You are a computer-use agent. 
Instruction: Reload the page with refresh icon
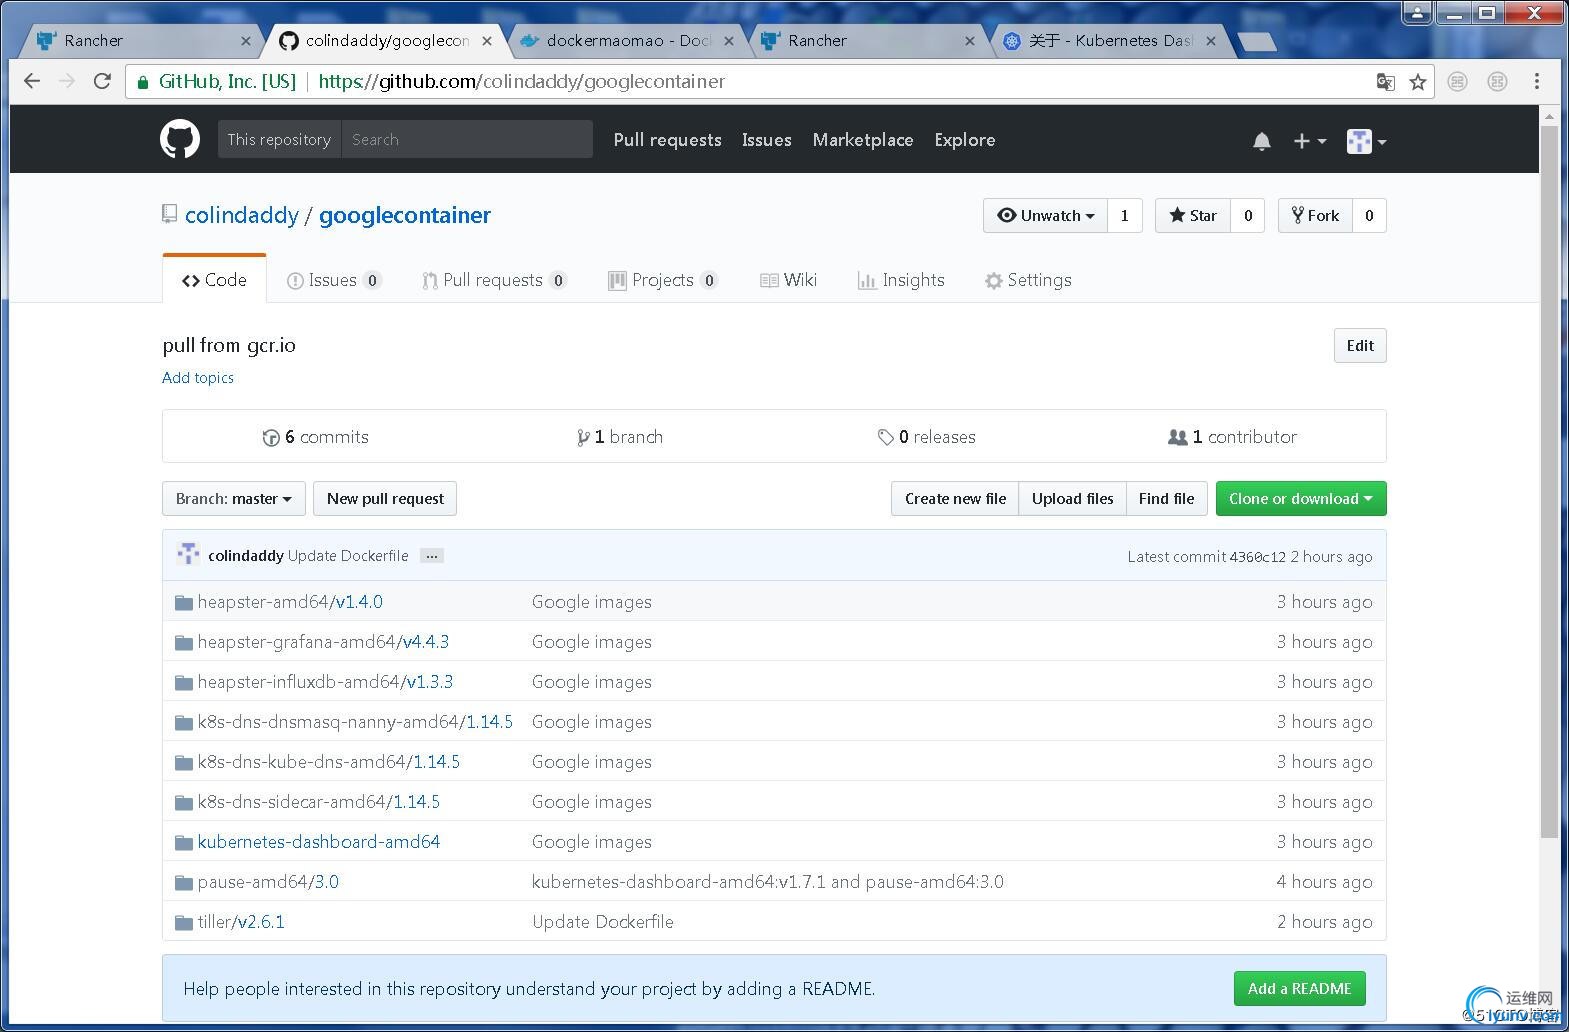pos(102,81)
